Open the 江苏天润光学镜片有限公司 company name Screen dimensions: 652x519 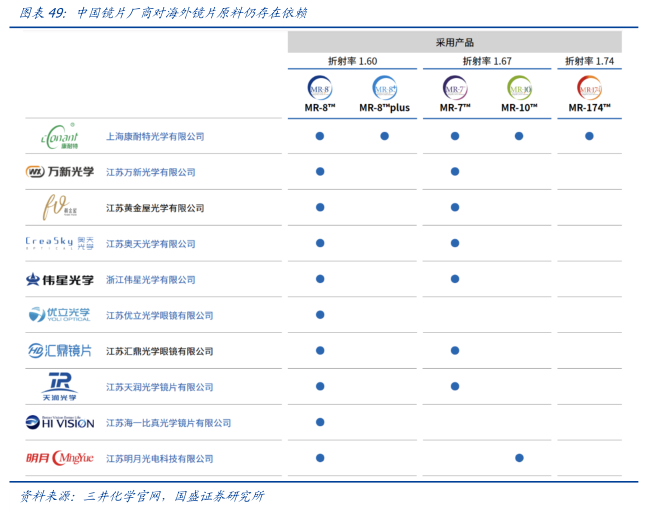(159, 387)
